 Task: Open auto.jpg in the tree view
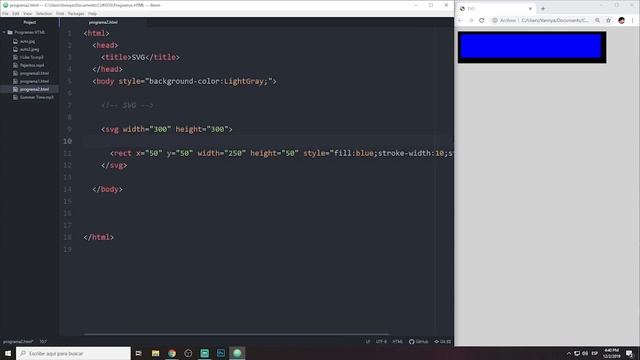pos(27,41)
